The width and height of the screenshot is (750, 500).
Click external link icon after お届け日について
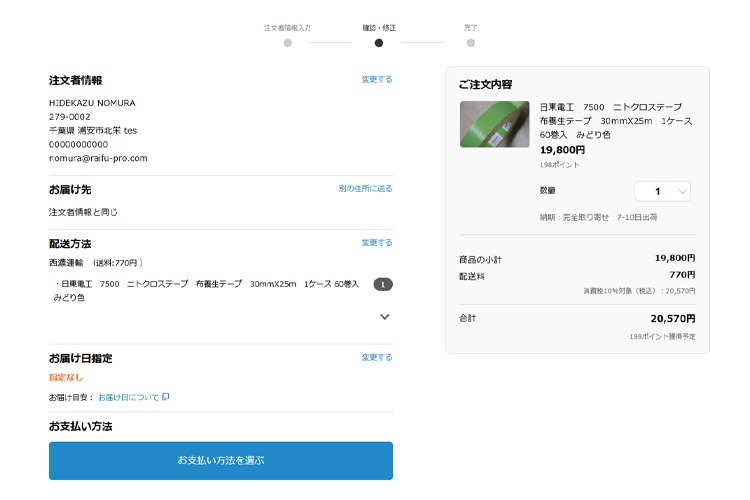pos(165,397)
